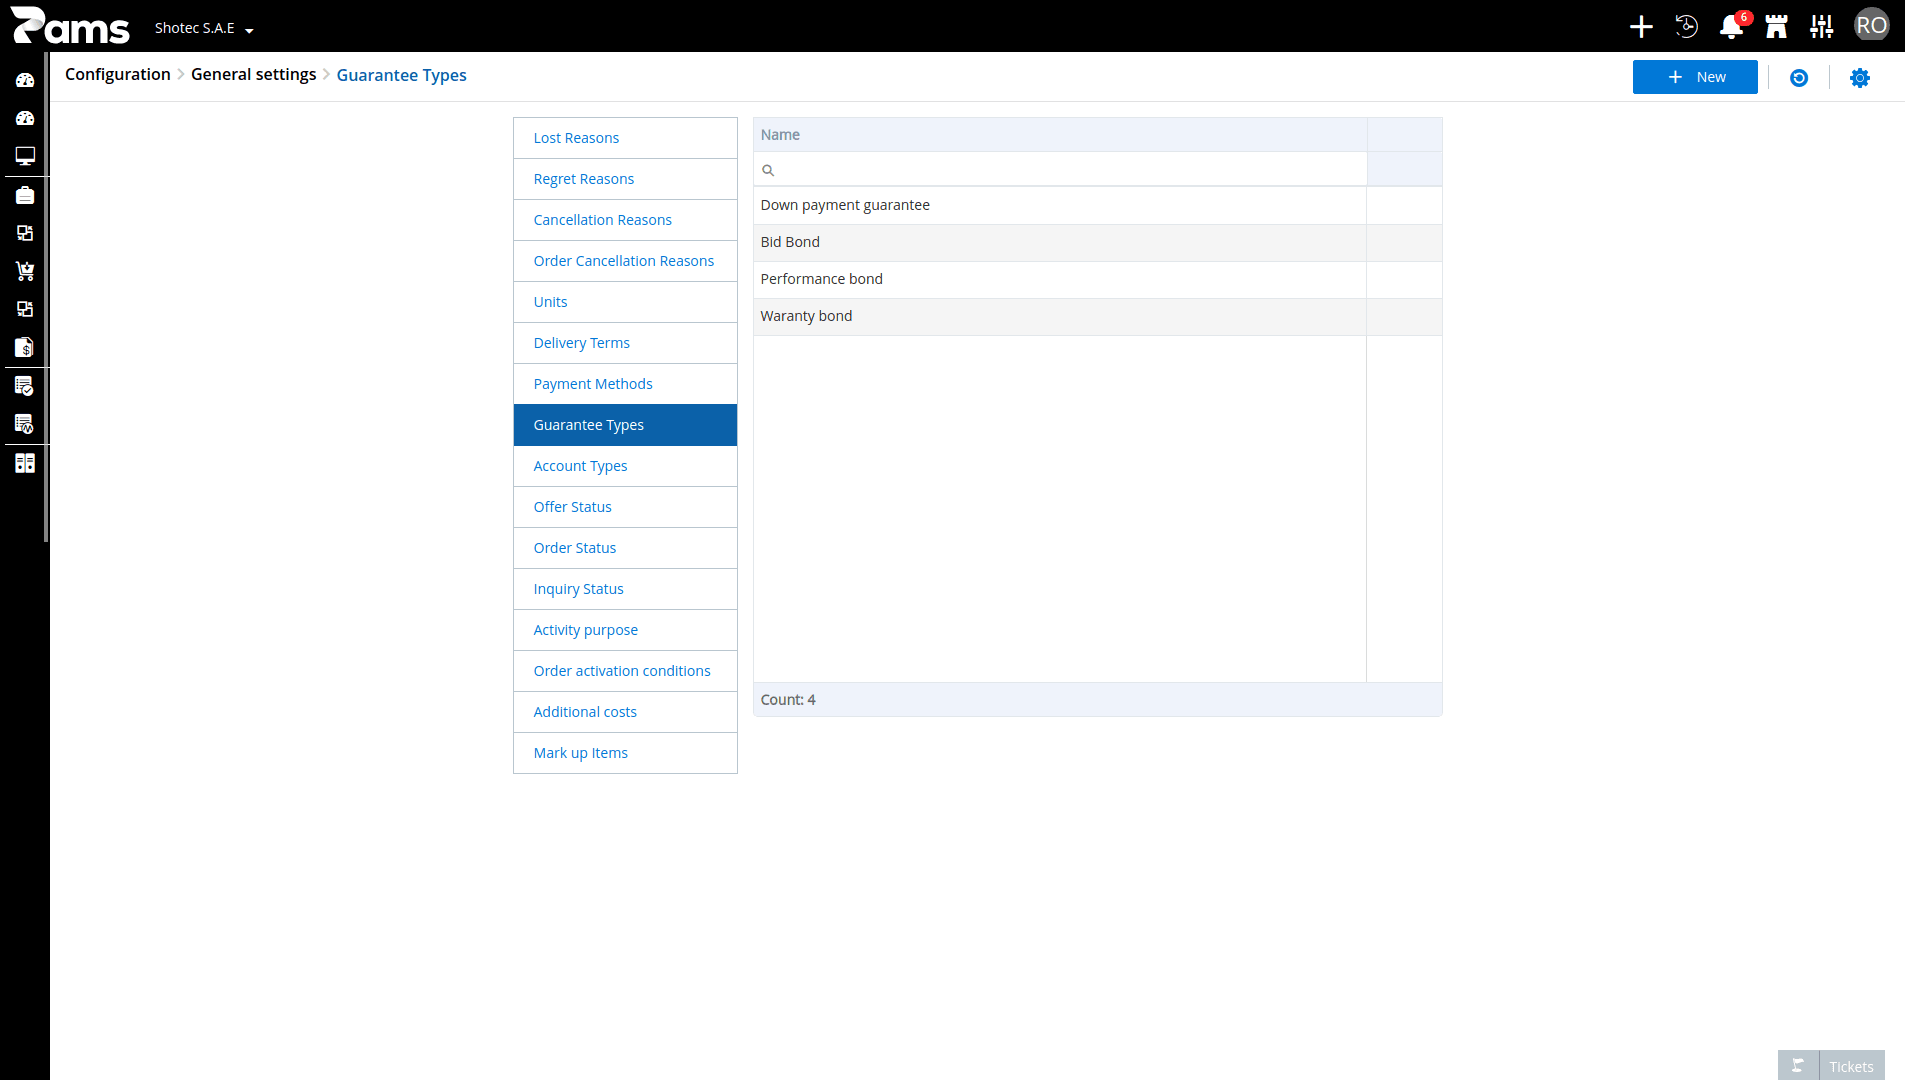1905x1080 pixels.
Task: Click the refresh icon beside New
Action: [1799, 78]
